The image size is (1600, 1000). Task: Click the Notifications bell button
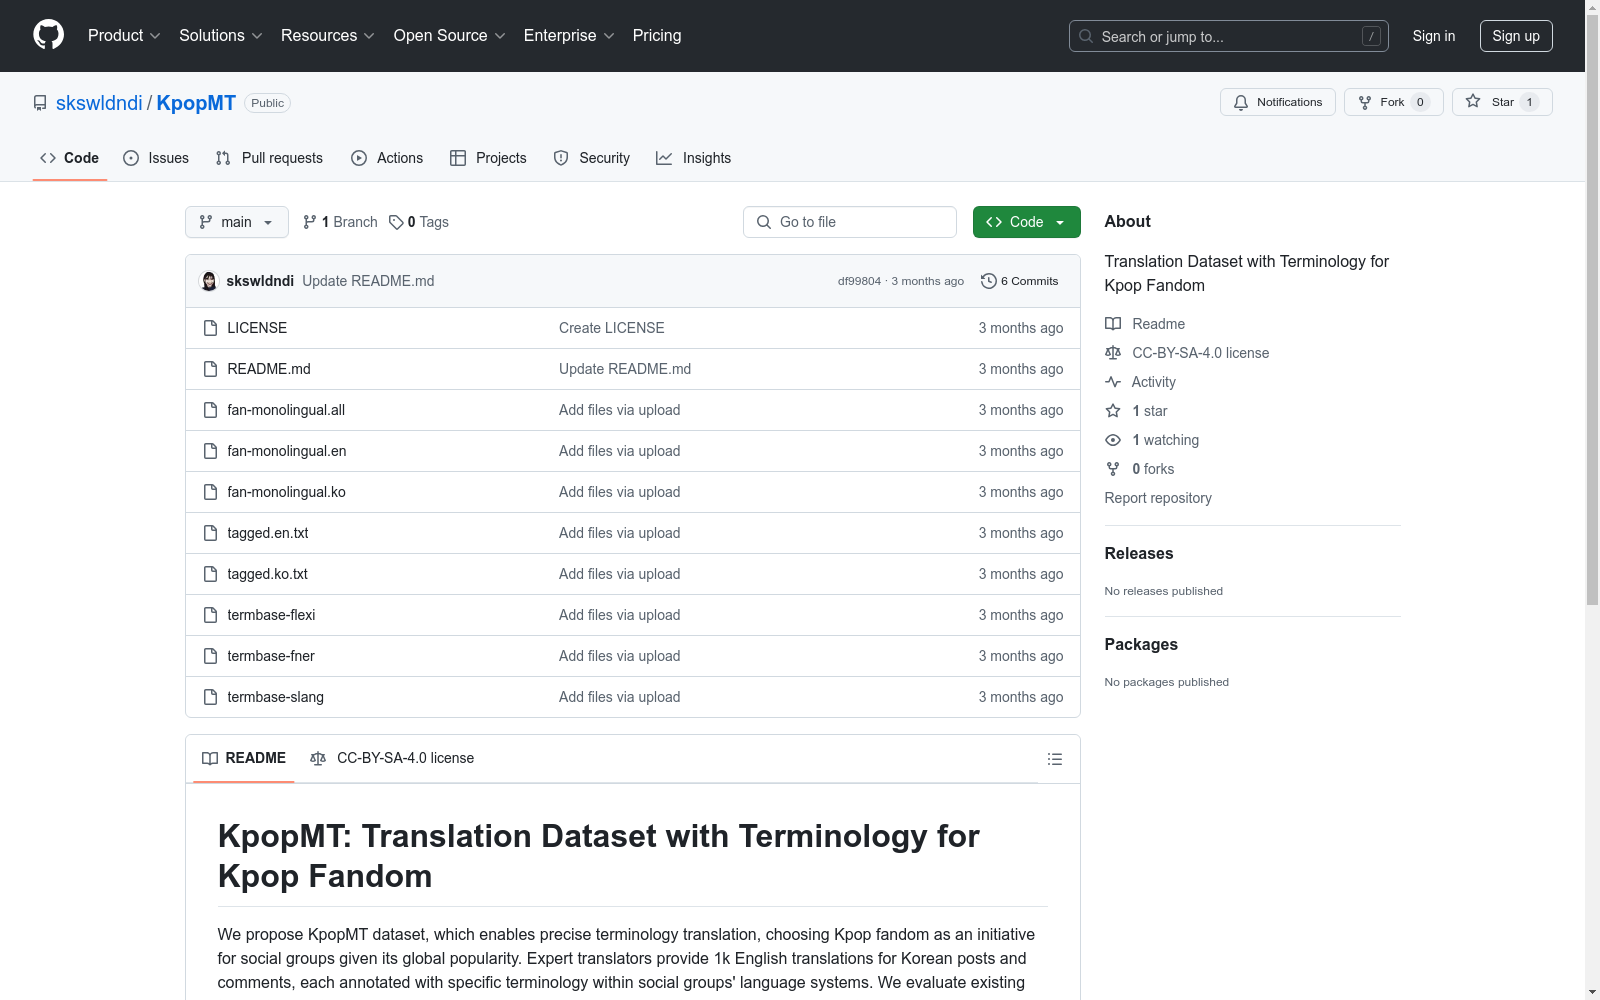(x=1277, y=102)
